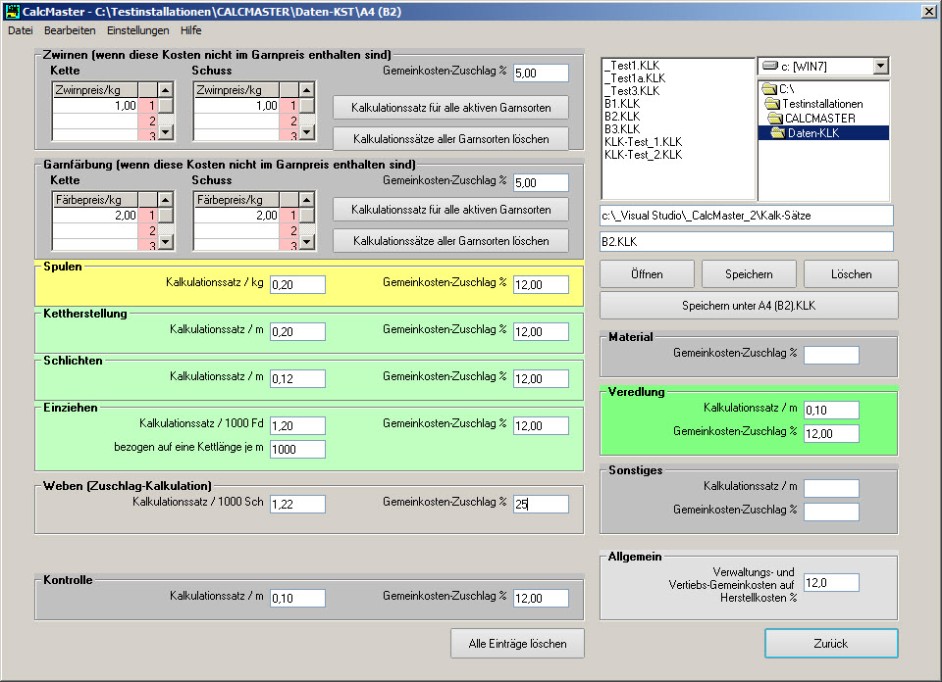Click the Schlichten Kalkulationssatz / m field

click(x=298, y=379)
